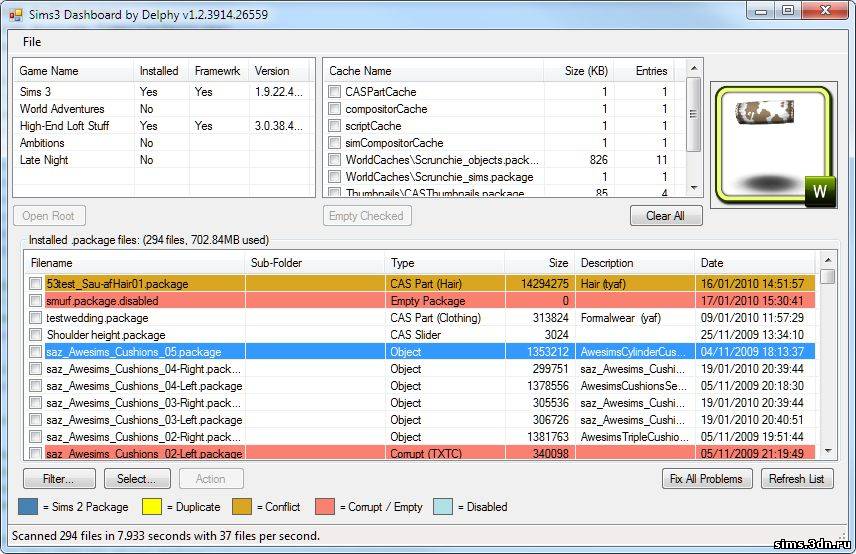Select the World Adventures game row
856x554 pixels.
(162, 109)
